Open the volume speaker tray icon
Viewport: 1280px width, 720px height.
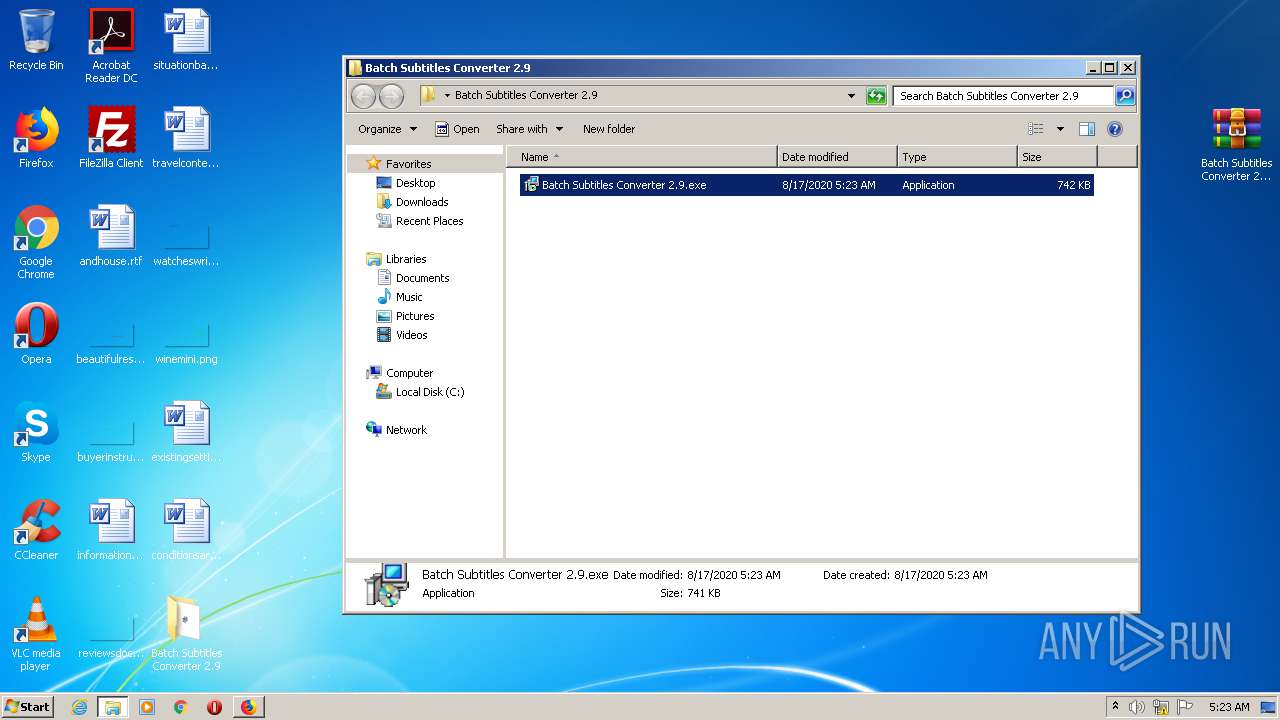(x=1137, y=707)
